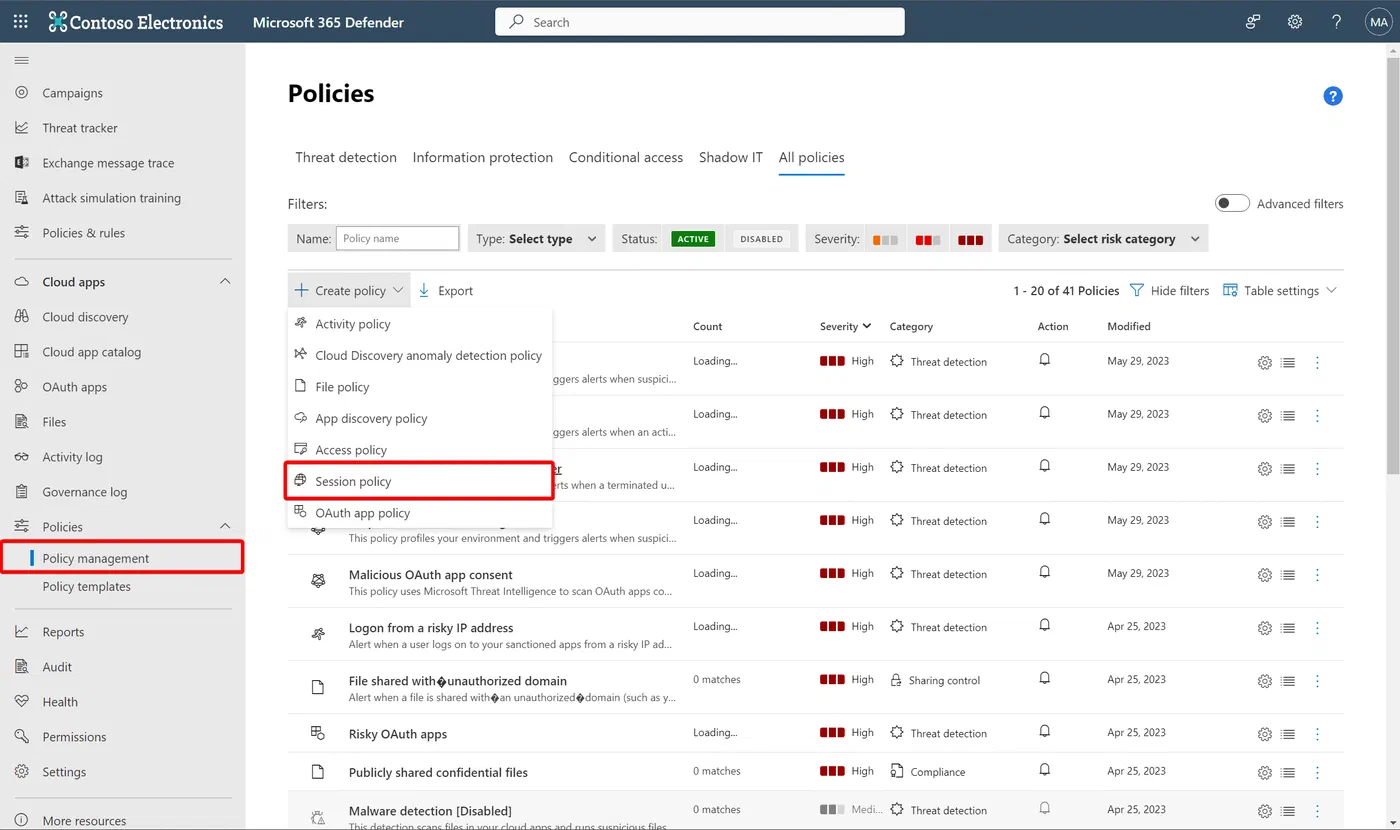This screenshot has width=1400, height=830.
Task: Open Policy templates in the sidebar
Action: click(x=86, y=586)
